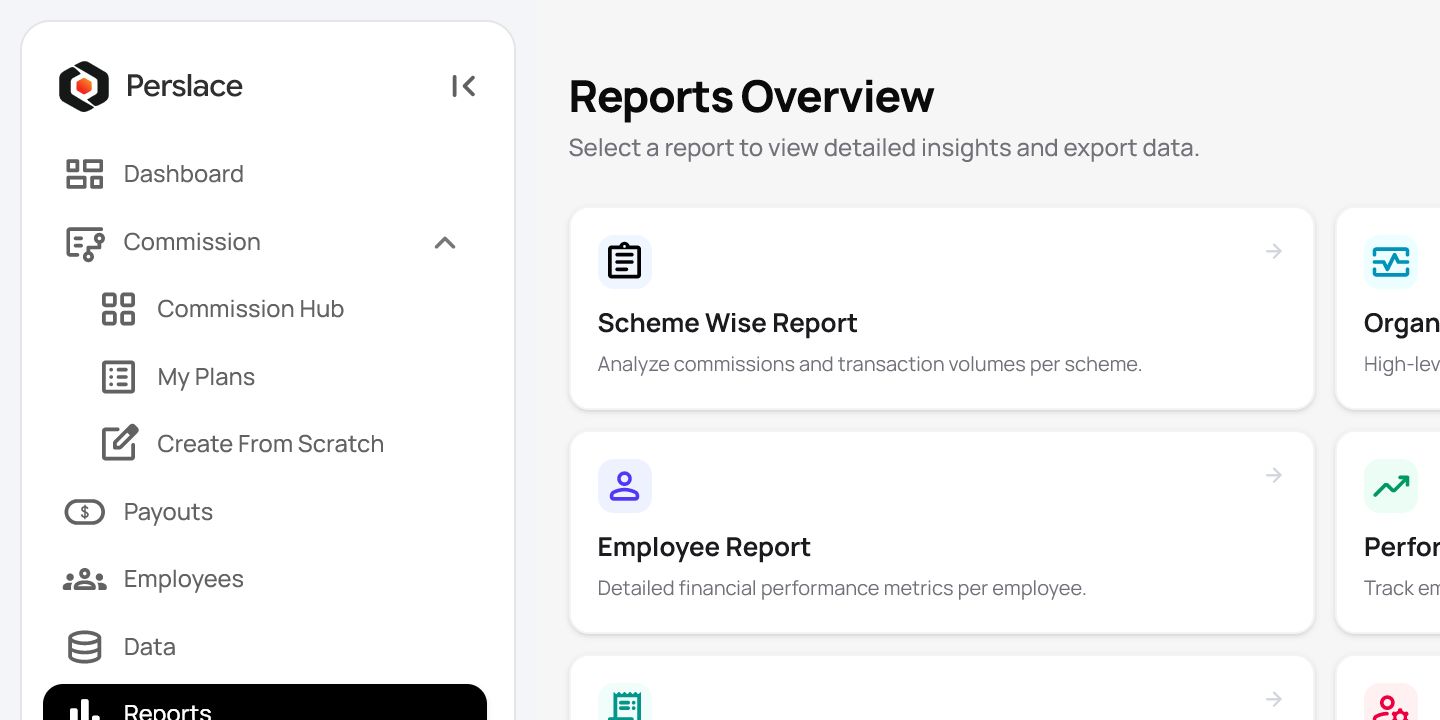Click the Perslace brand name
Image resolution: width=1440 pixels, height=720 pixels.
[x=184, y=86]
